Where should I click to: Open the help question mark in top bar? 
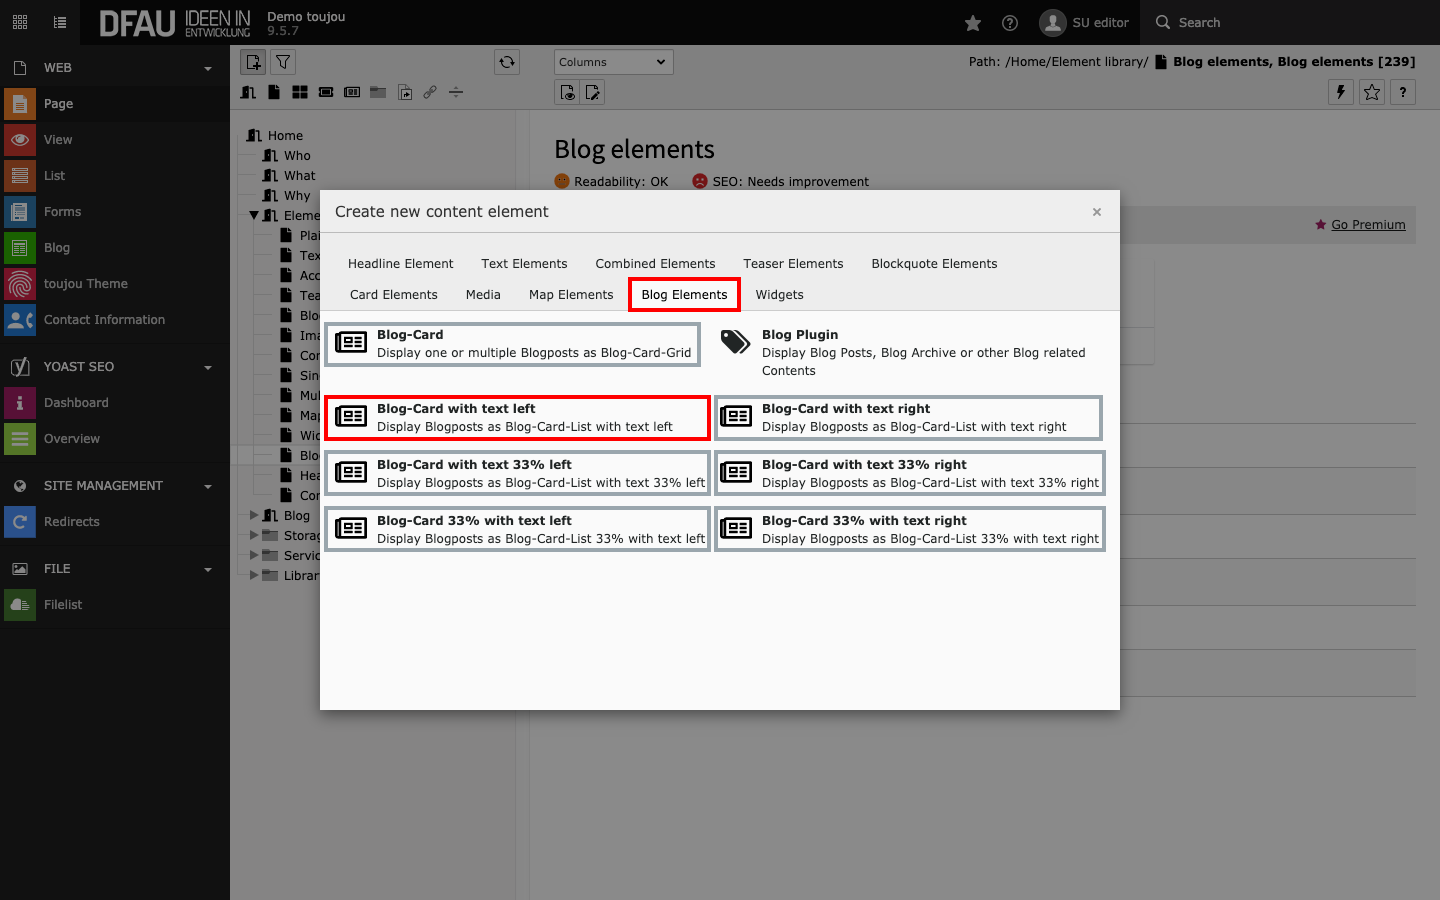coord(1010,23)
